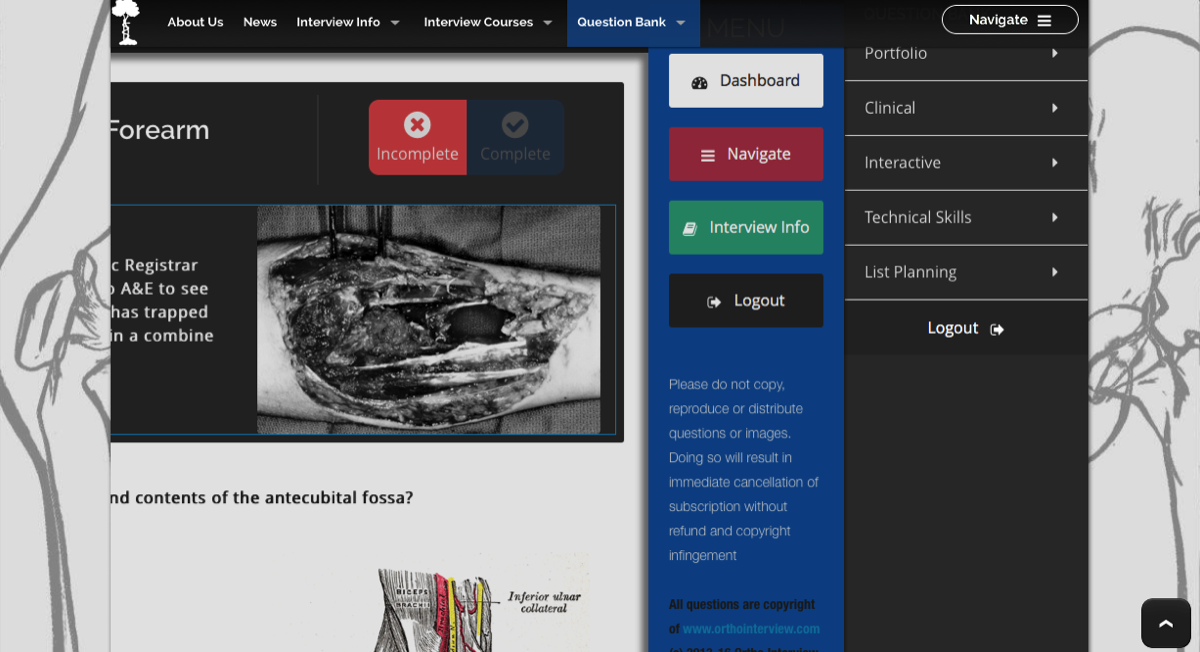The height and width of the screenshot is (652, 1200).
Task: Click the scroll-to-top arrow button
Action: 1166,623
